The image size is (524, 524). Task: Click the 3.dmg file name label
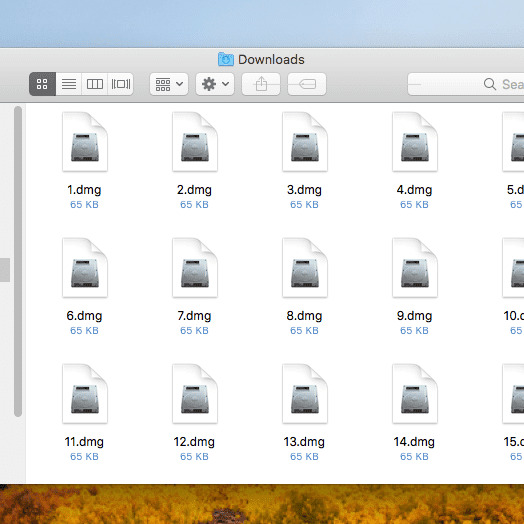pos(304,190)
